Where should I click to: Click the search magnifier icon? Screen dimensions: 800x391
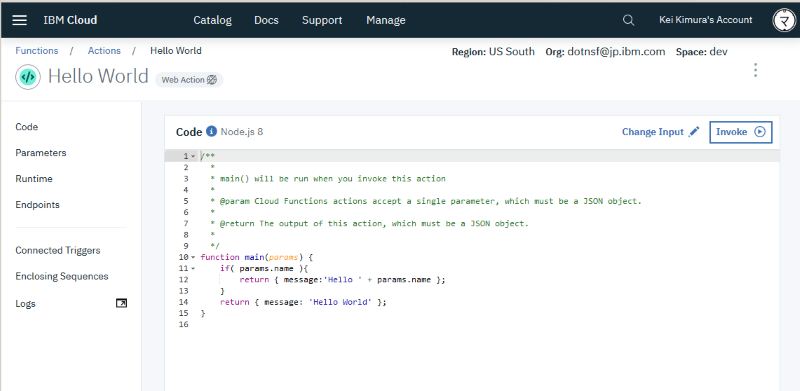click(x=629, y=20)
